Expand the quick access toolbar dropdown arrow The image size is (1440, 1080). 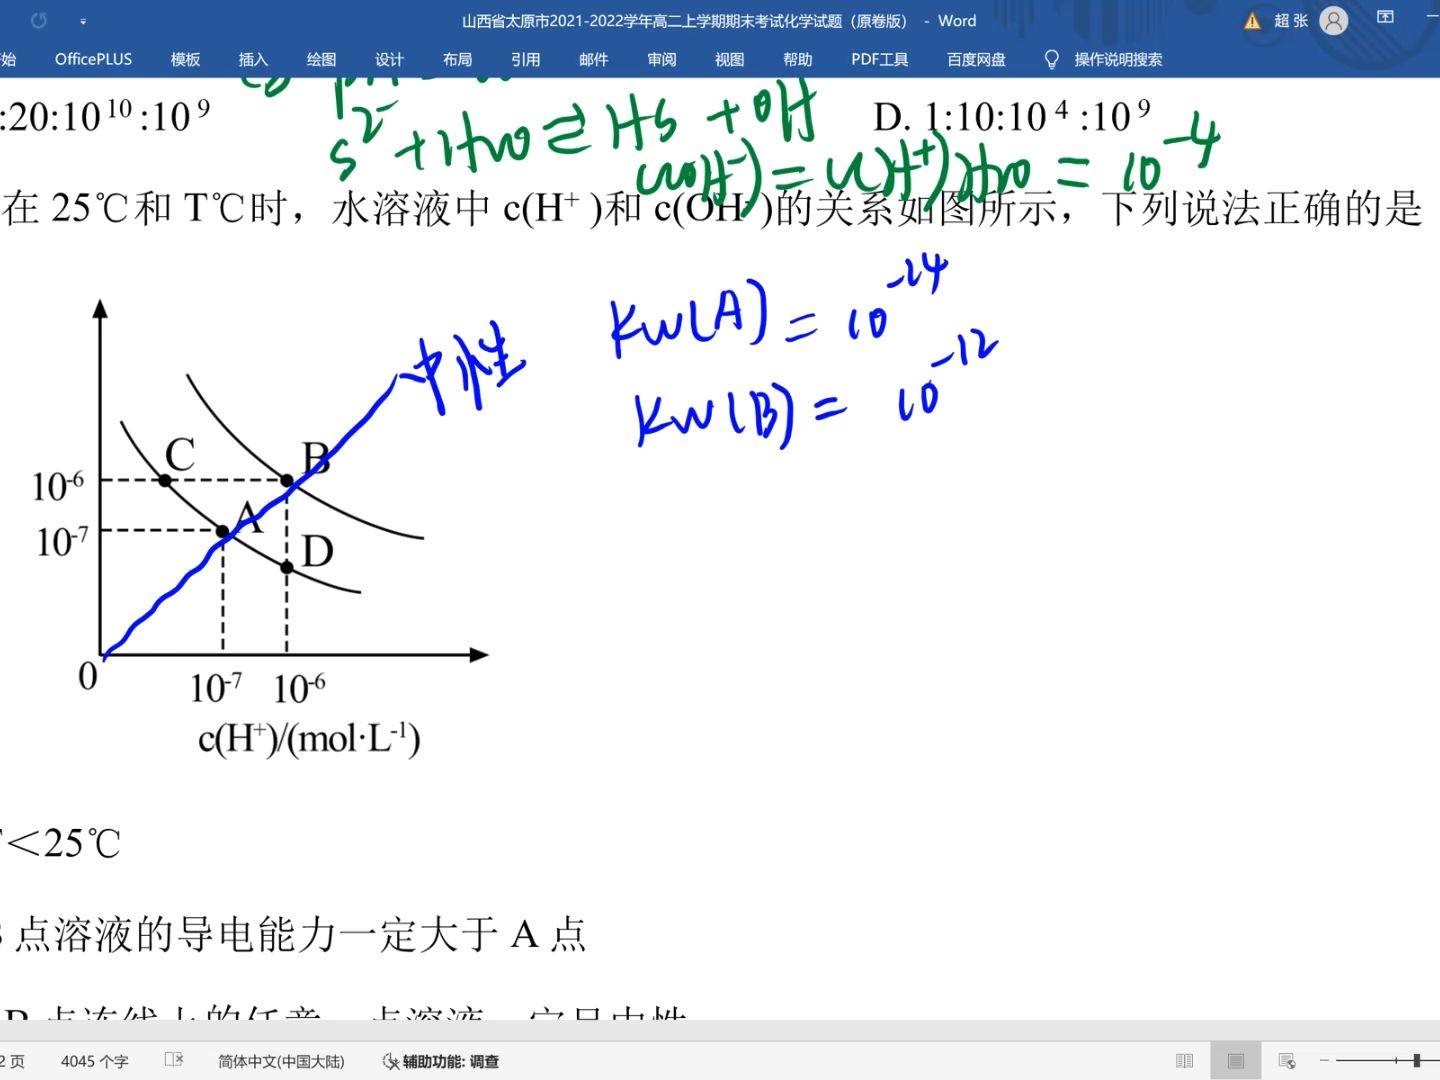tap(84, 20)
